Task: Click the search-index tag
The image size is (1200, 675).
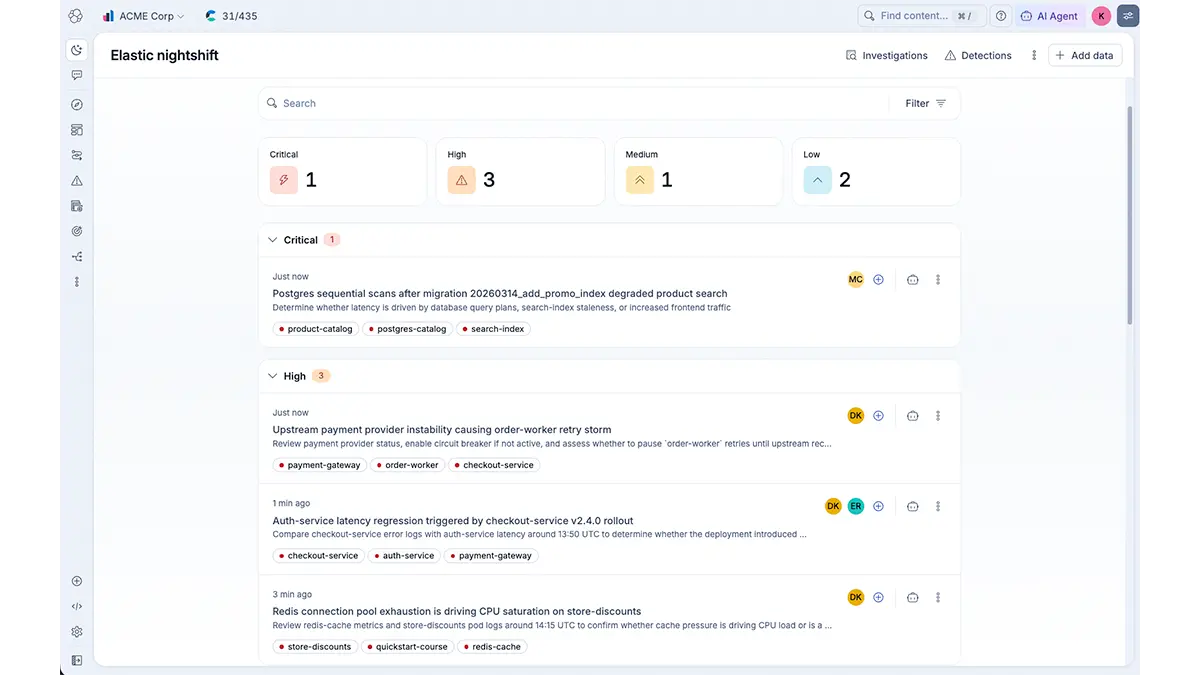Action: [494, 329]
